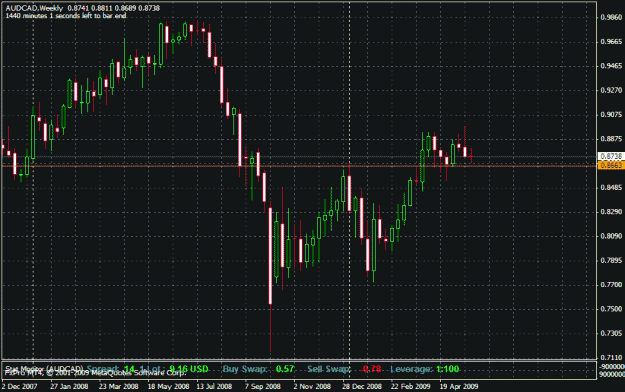Click the Sell Swap value -0.78
This screenshot has width=625, height=392.
(371, 369)
